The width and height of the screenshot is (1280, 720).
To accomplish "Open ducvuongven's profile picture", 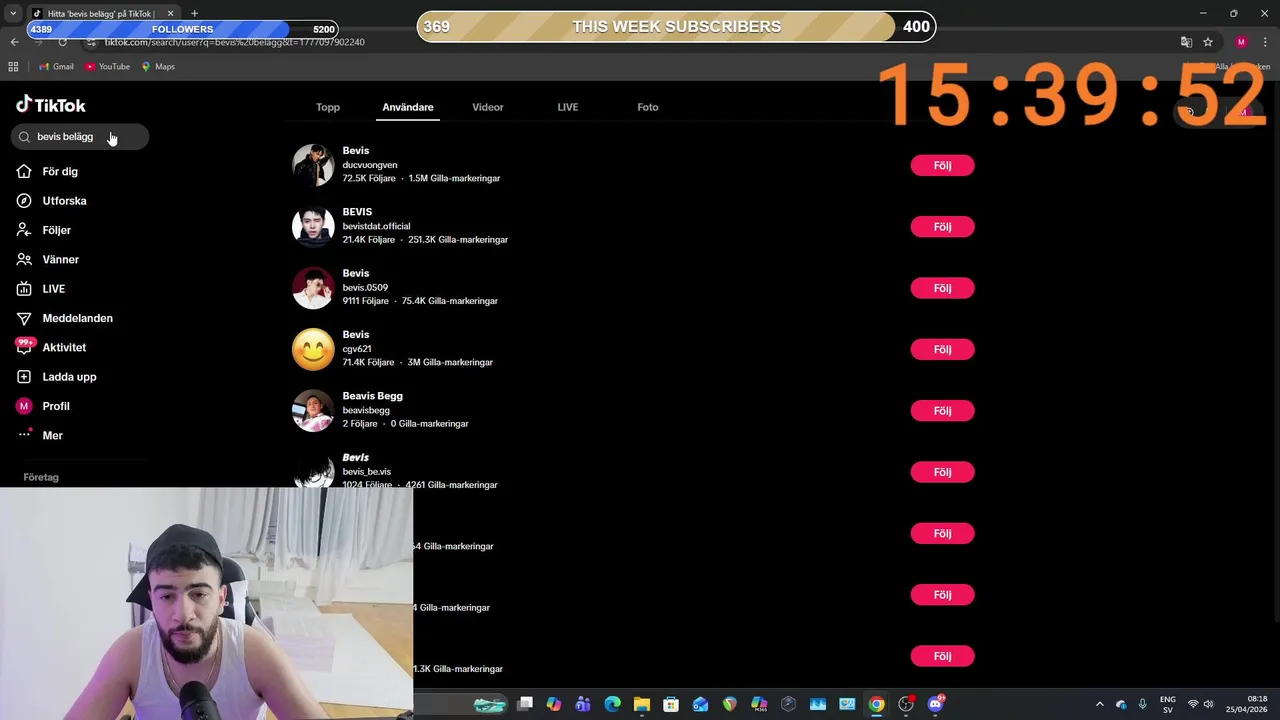I will (x=313, y=165).
